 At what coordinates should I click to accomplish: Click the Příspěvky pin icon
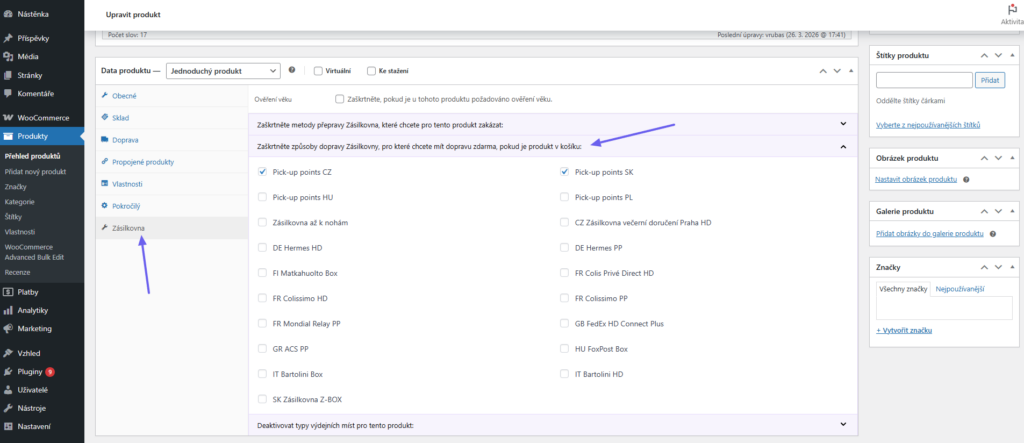[x=8, y=39]
